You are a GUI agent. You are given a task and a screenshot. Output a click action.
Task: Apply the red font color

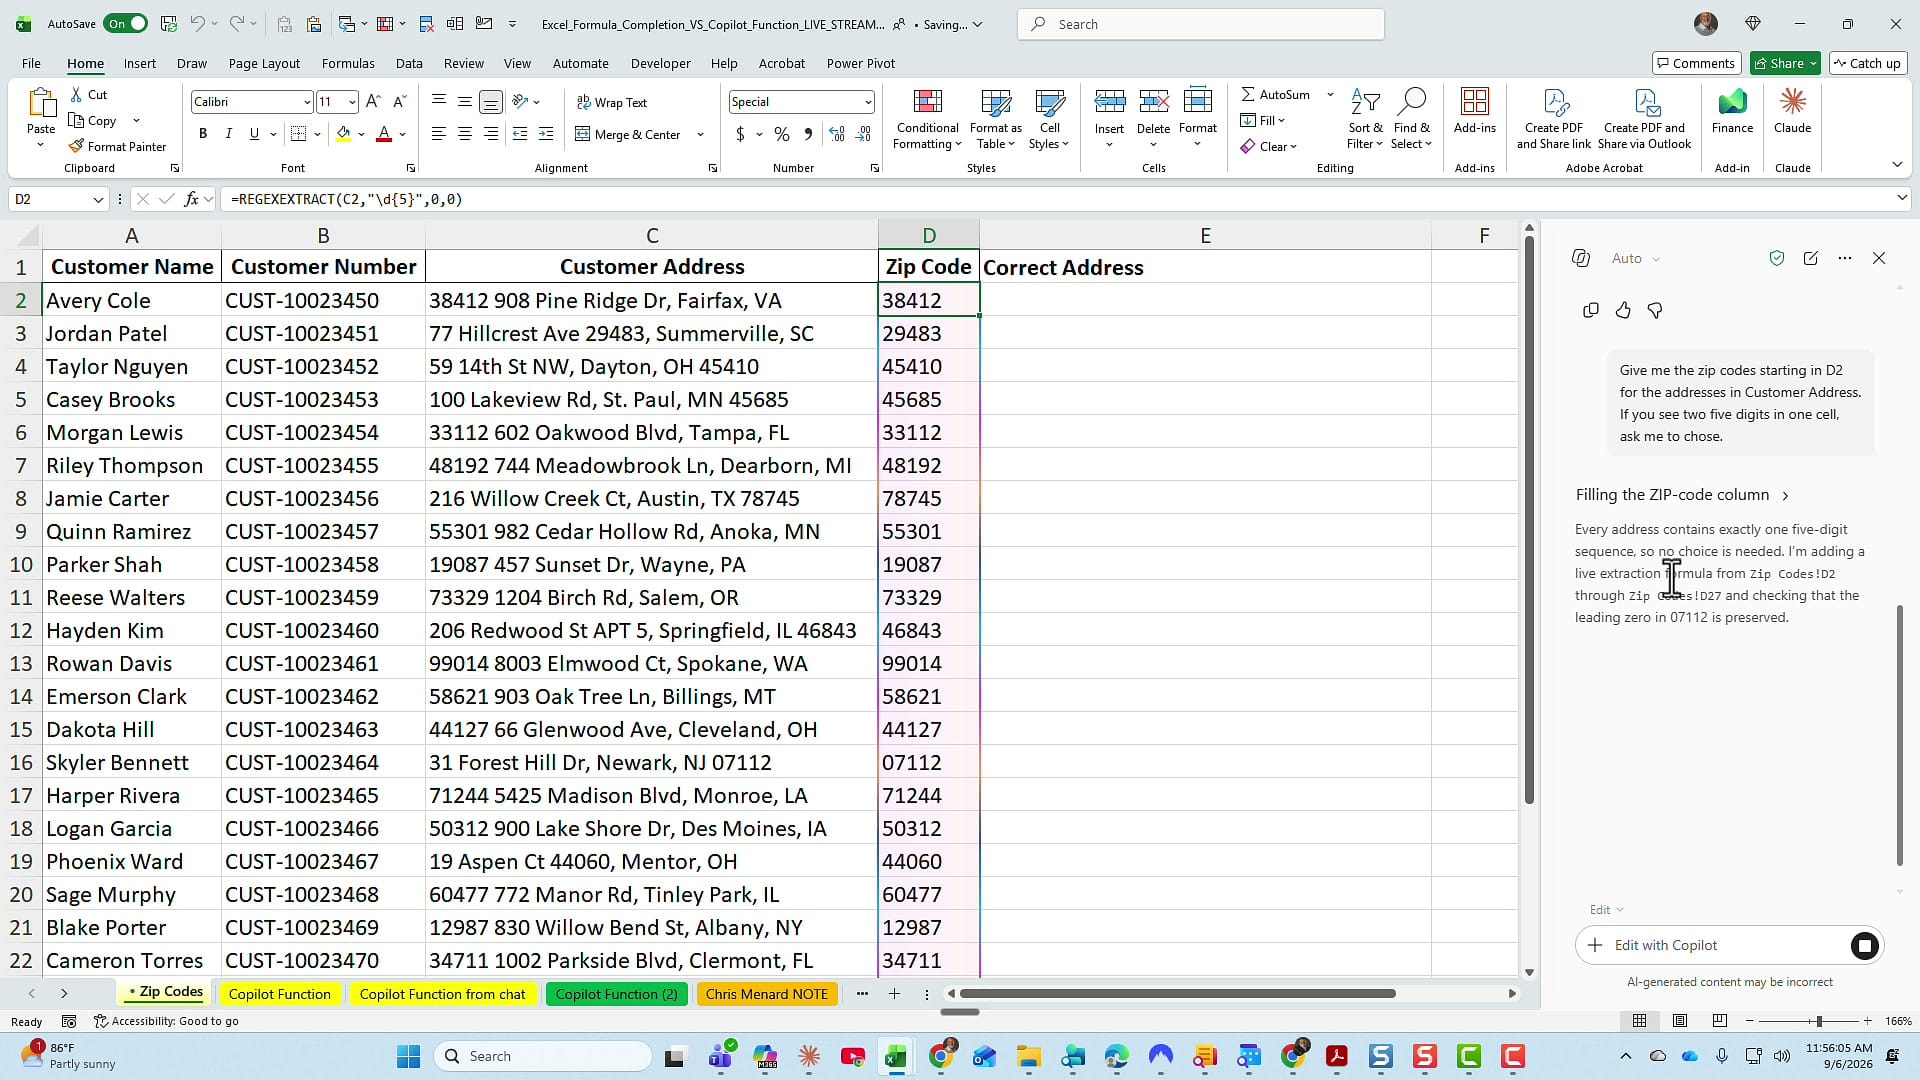[383, 134]
